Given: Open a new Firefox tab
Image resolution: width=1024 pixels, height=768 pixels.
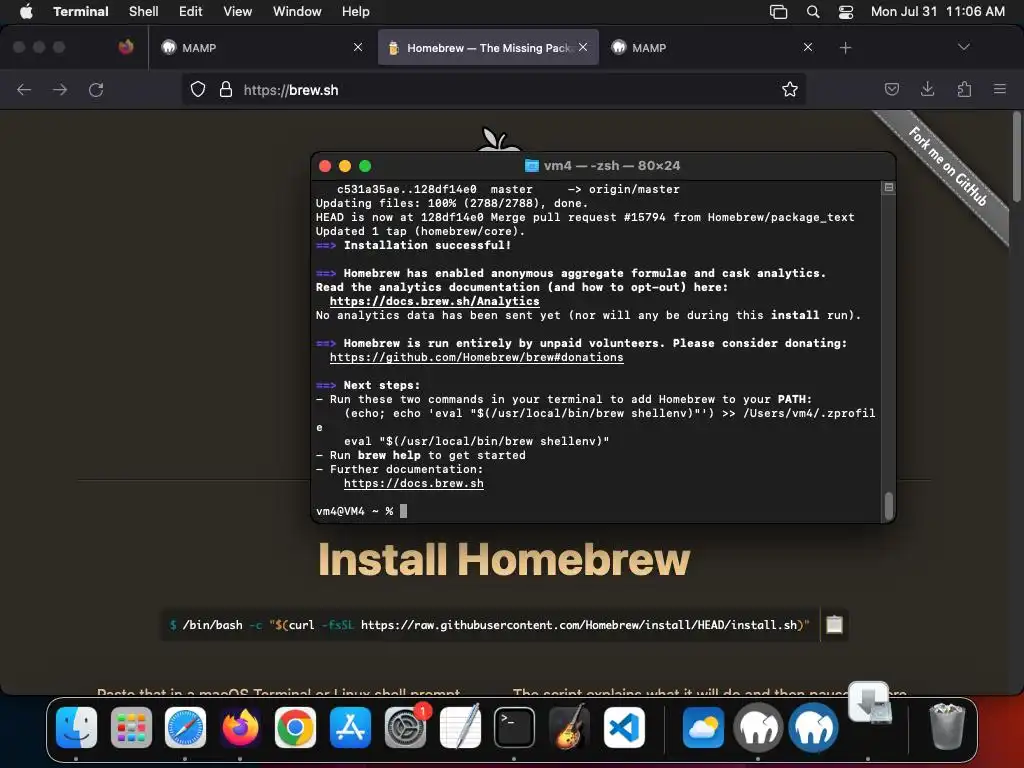Looking at the screenshot, I should click(x=846, y=48).
